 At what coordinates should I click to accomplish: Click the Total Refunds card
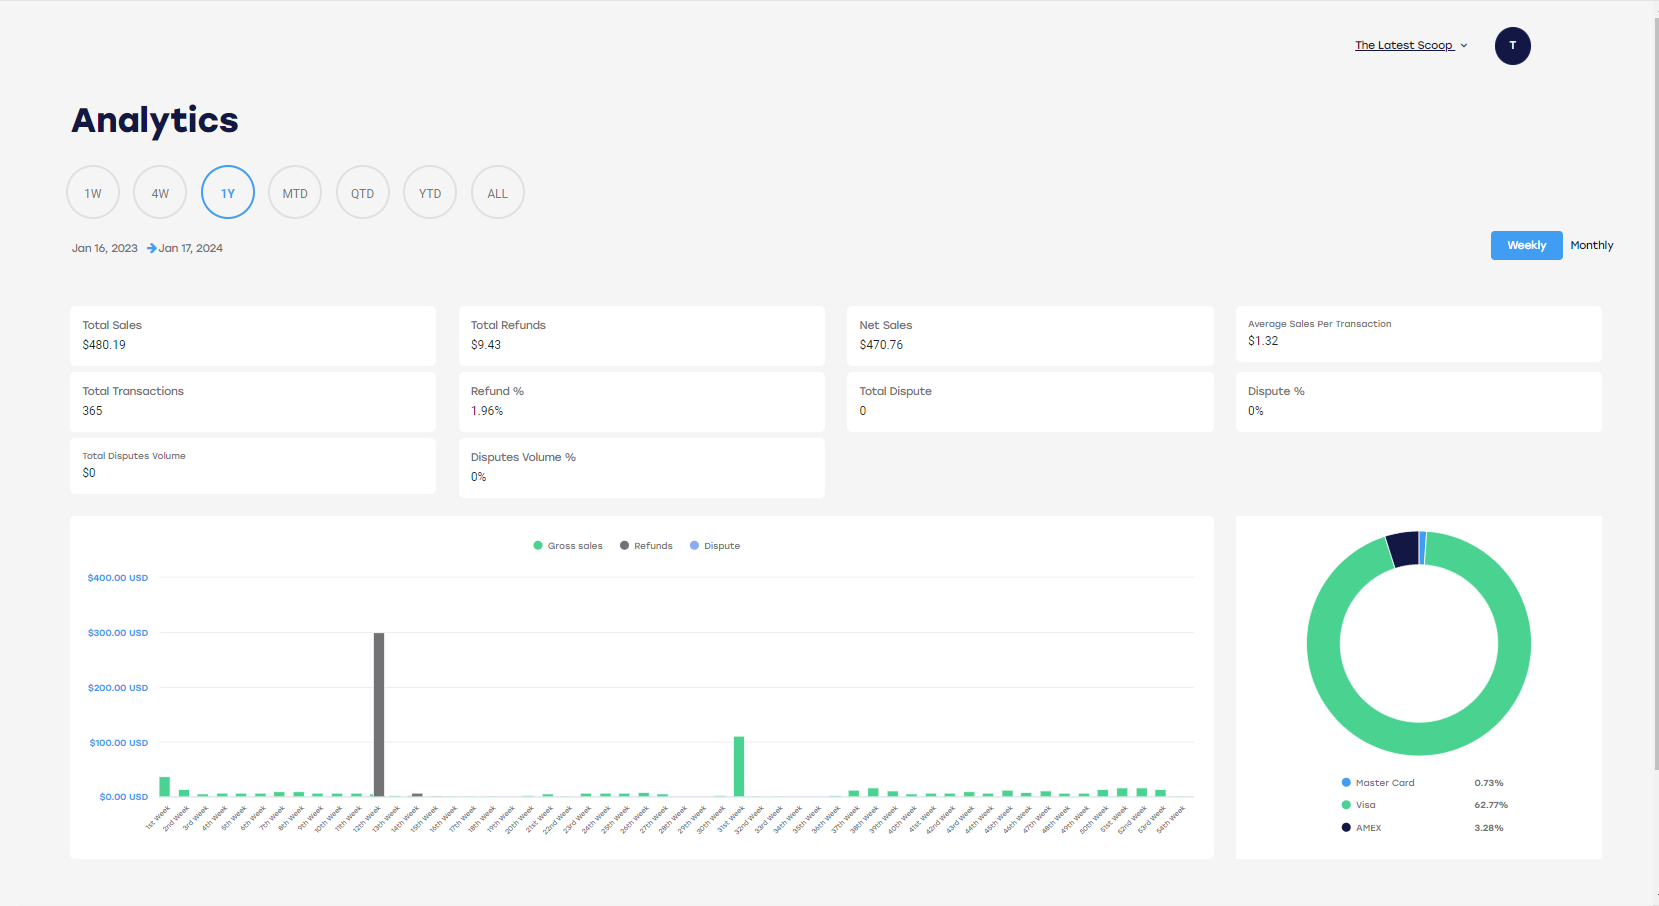642,336
